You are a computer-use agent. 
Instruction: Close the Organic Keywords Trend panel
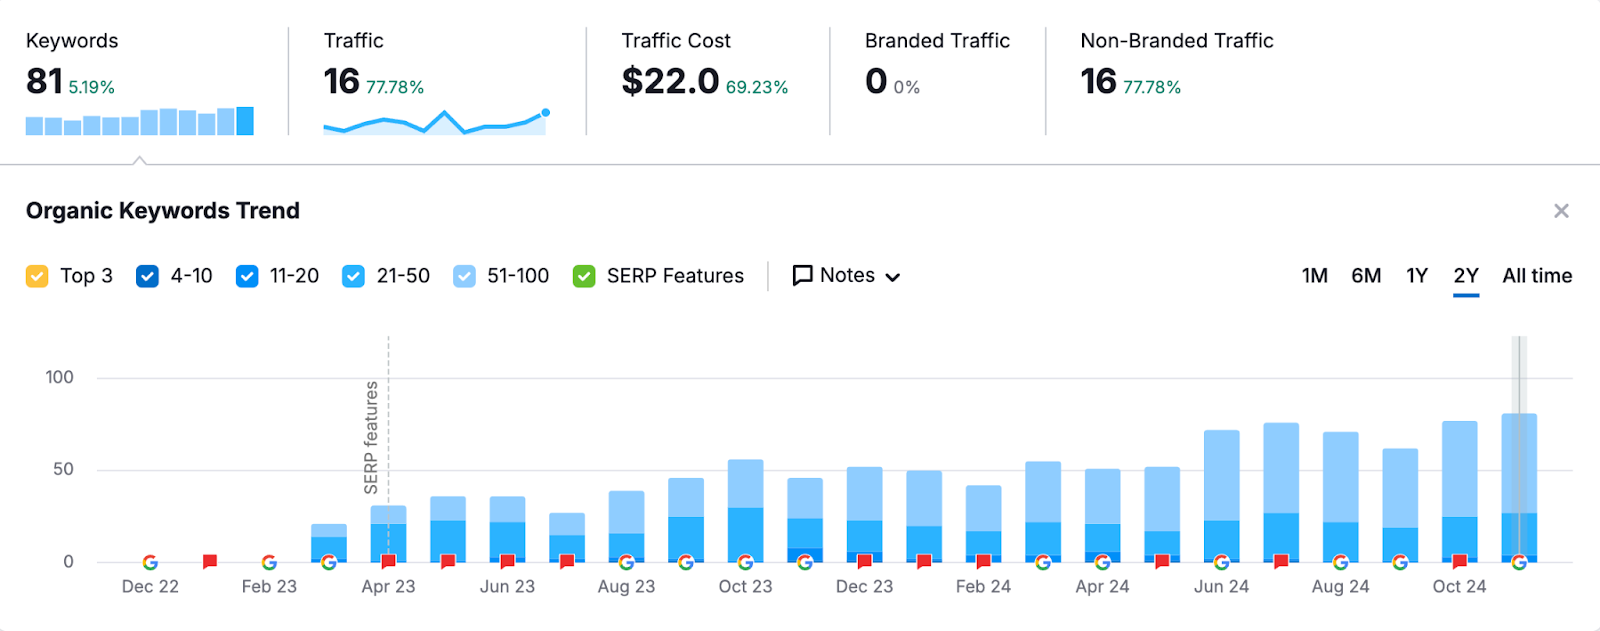coord(1561,211)
